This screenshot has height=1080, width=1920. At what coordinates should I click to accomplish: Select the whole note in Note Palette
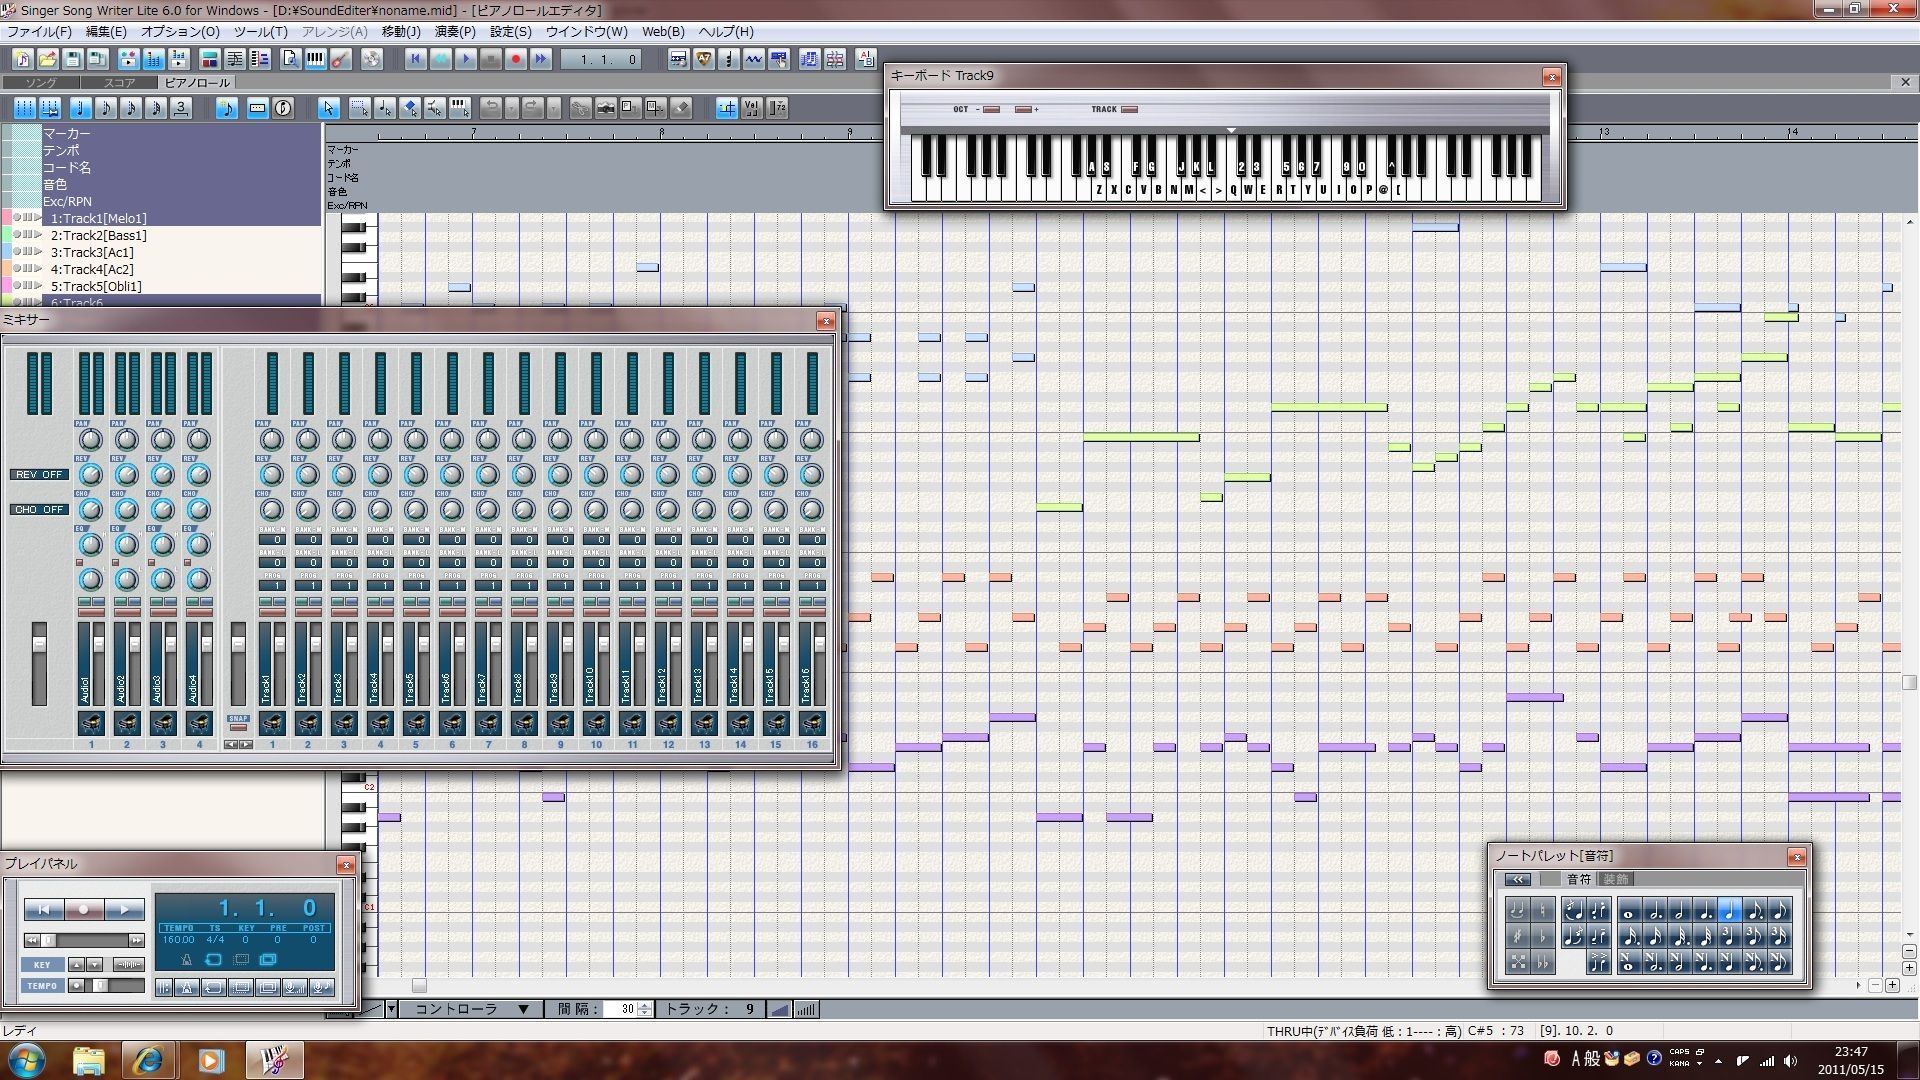1629,911
